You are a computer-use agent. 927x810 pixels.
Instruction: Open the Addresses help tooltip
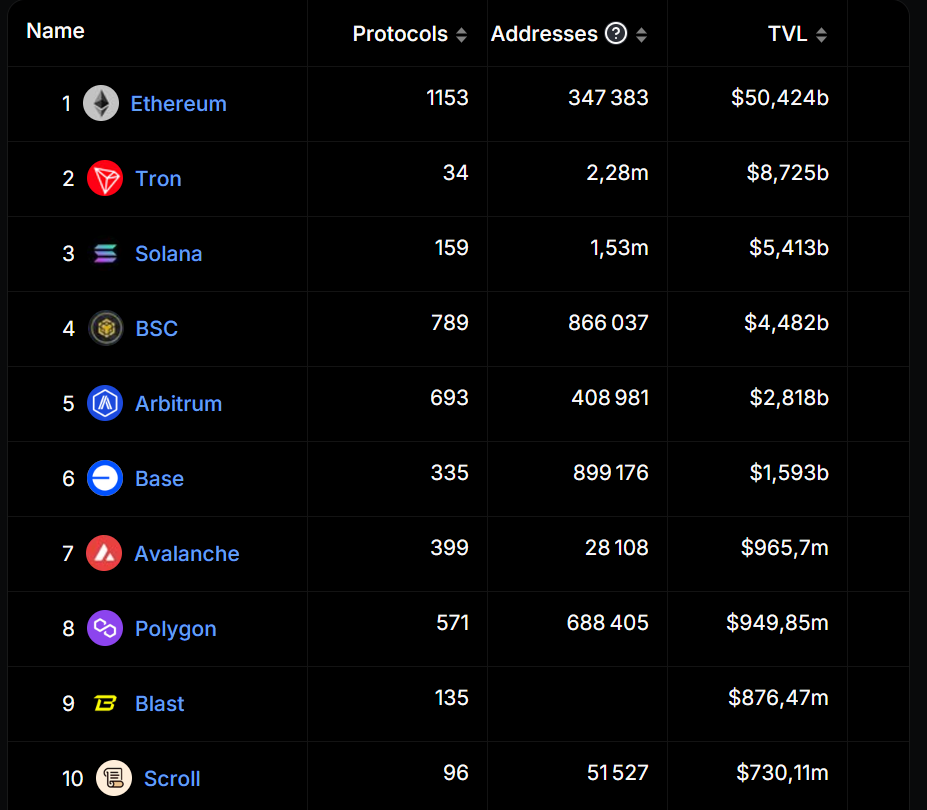point(617,33)
